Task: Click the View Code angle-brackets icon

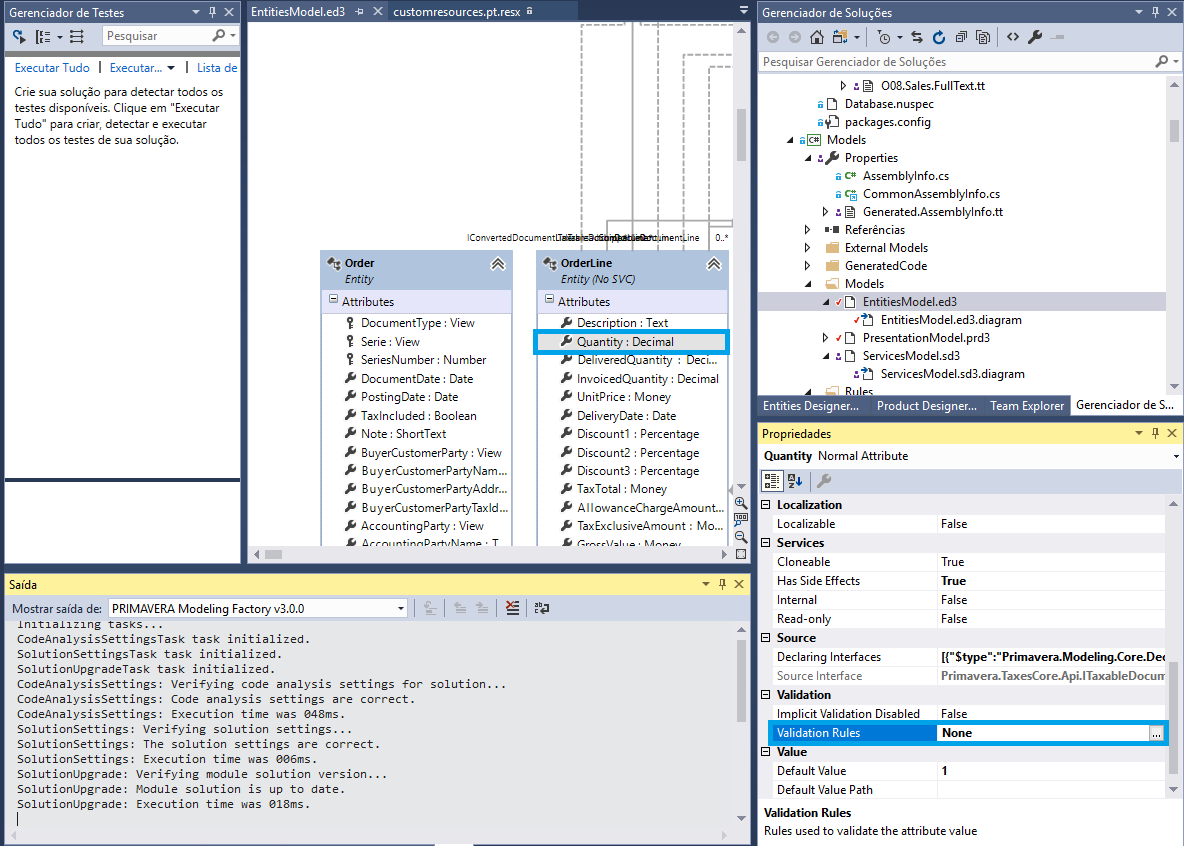Action: coord(1013,36)
